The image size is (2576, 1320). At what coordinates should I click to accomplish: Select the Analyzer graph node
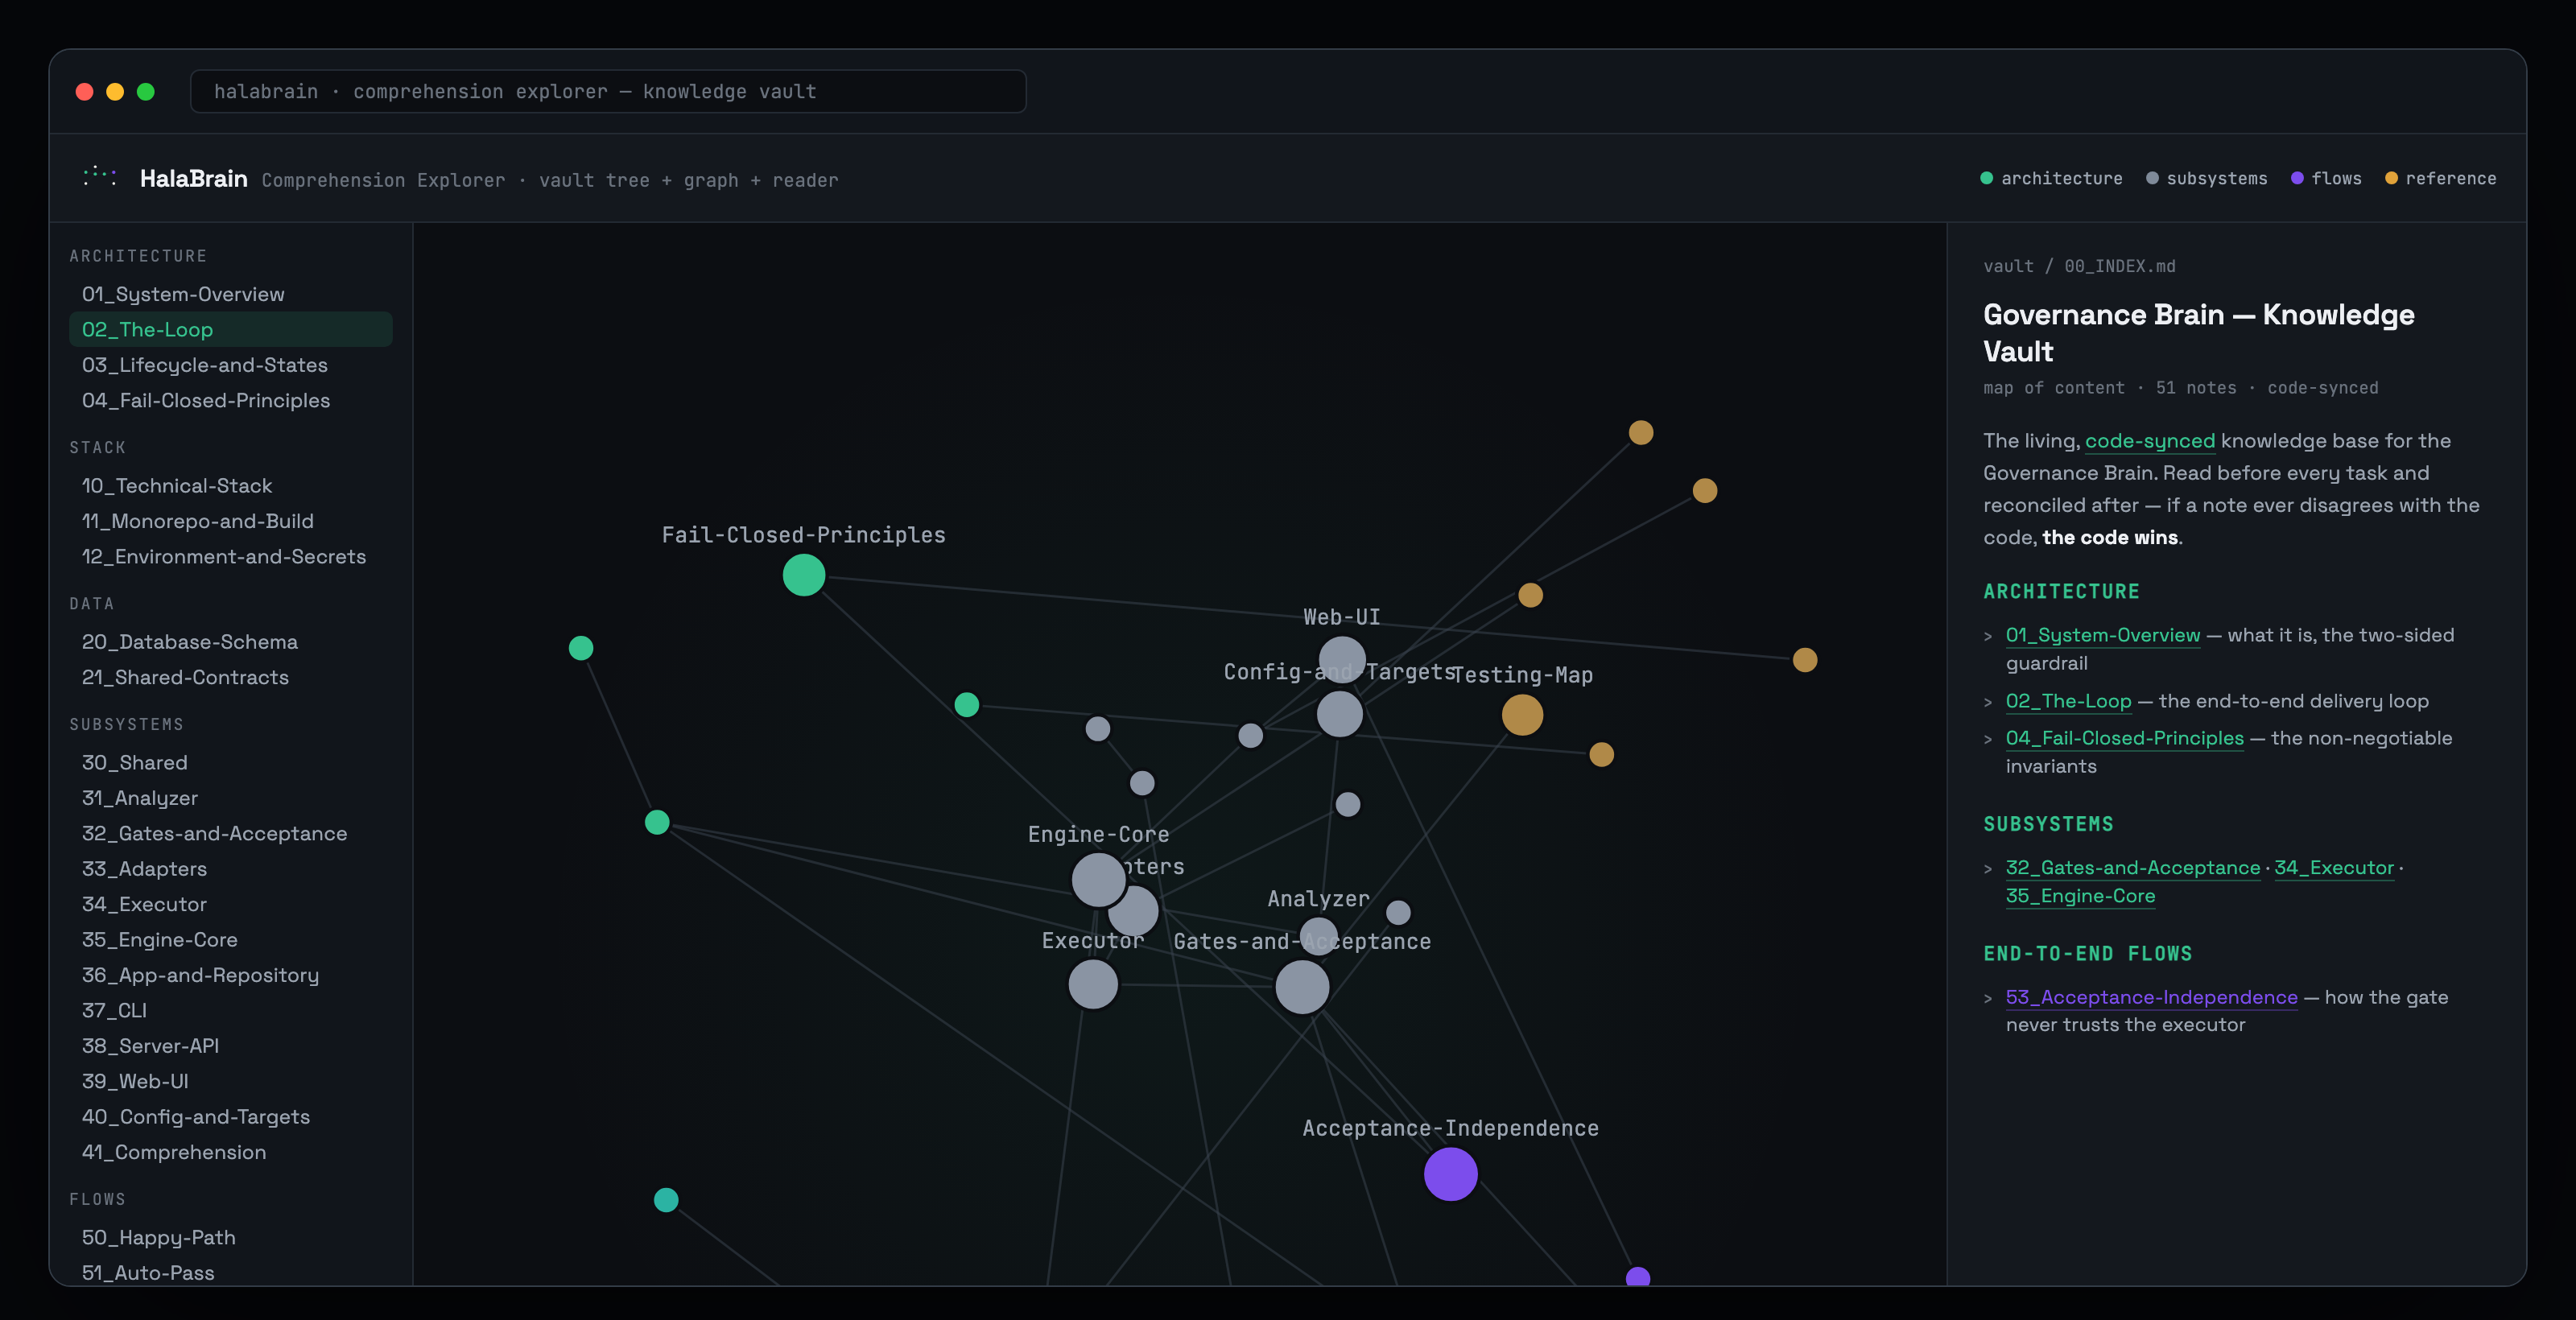tap(1318, 937)
